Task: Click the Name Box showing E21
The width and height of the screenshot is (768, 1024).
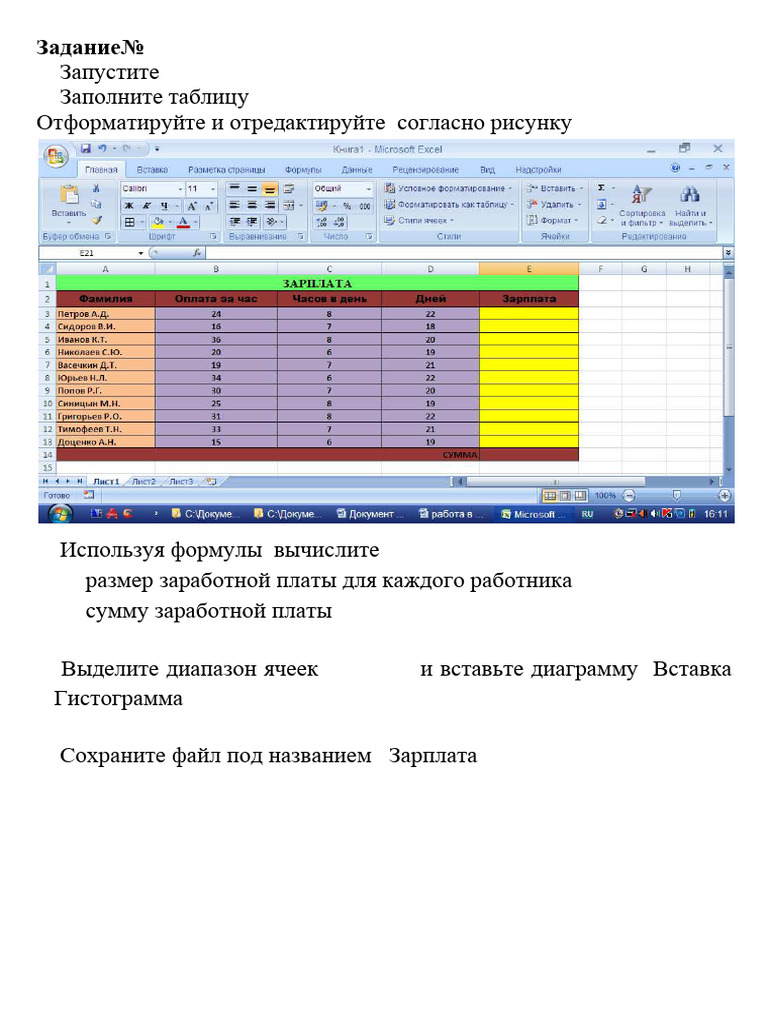Action: [x=87, y=253]
